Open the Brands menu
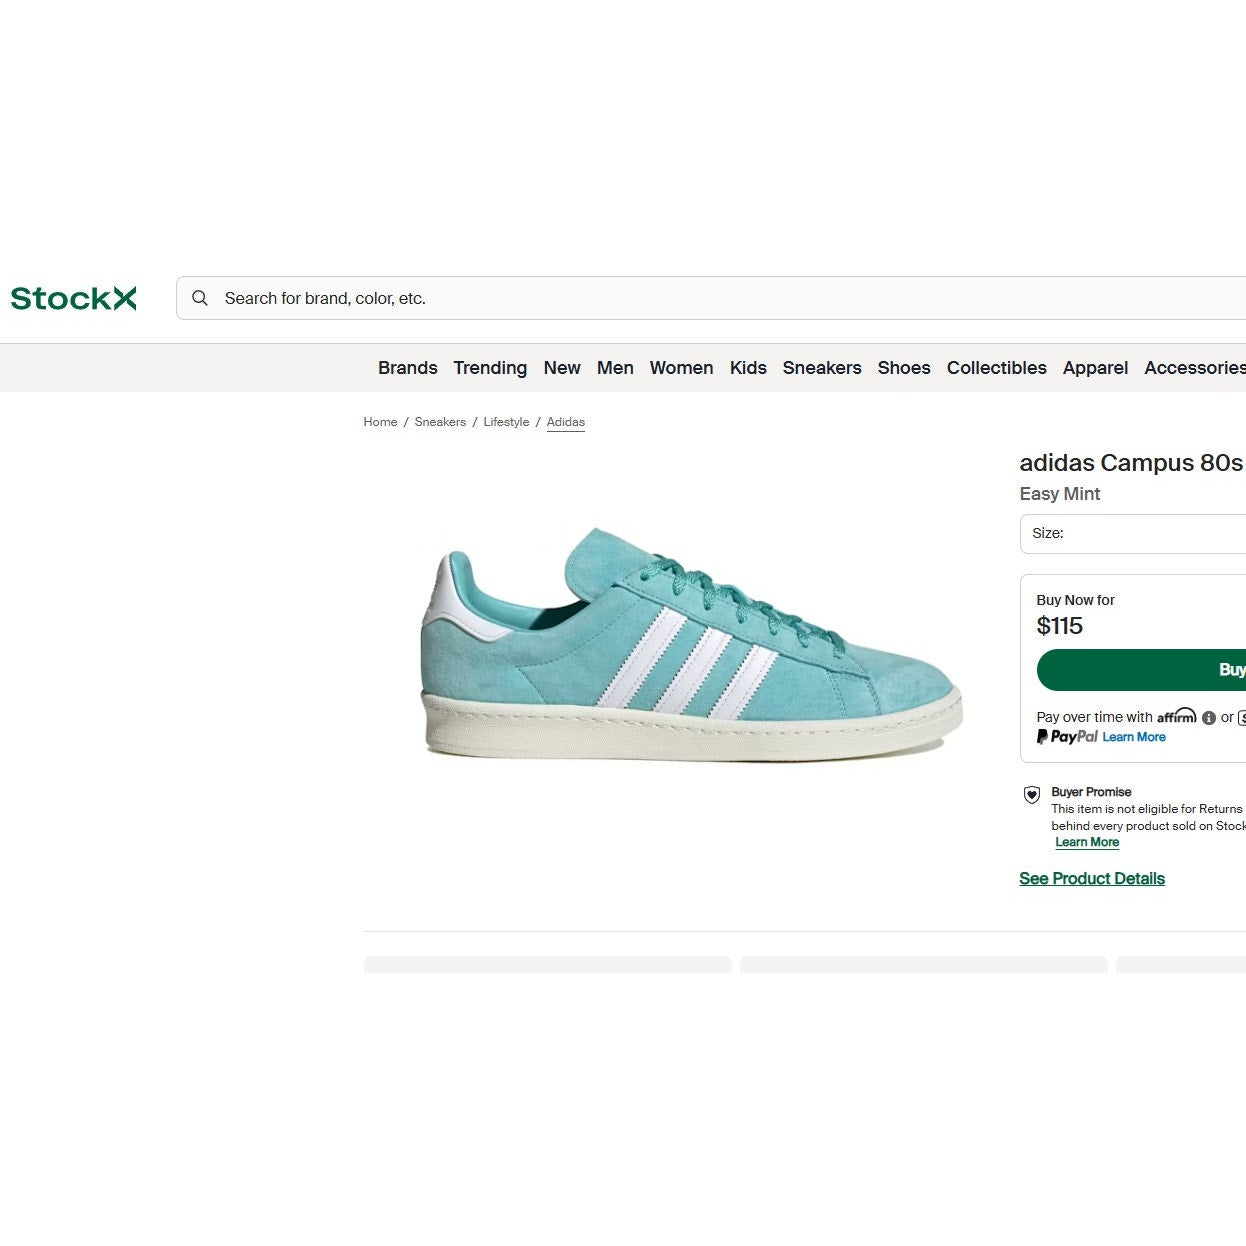 pos(407,368)
